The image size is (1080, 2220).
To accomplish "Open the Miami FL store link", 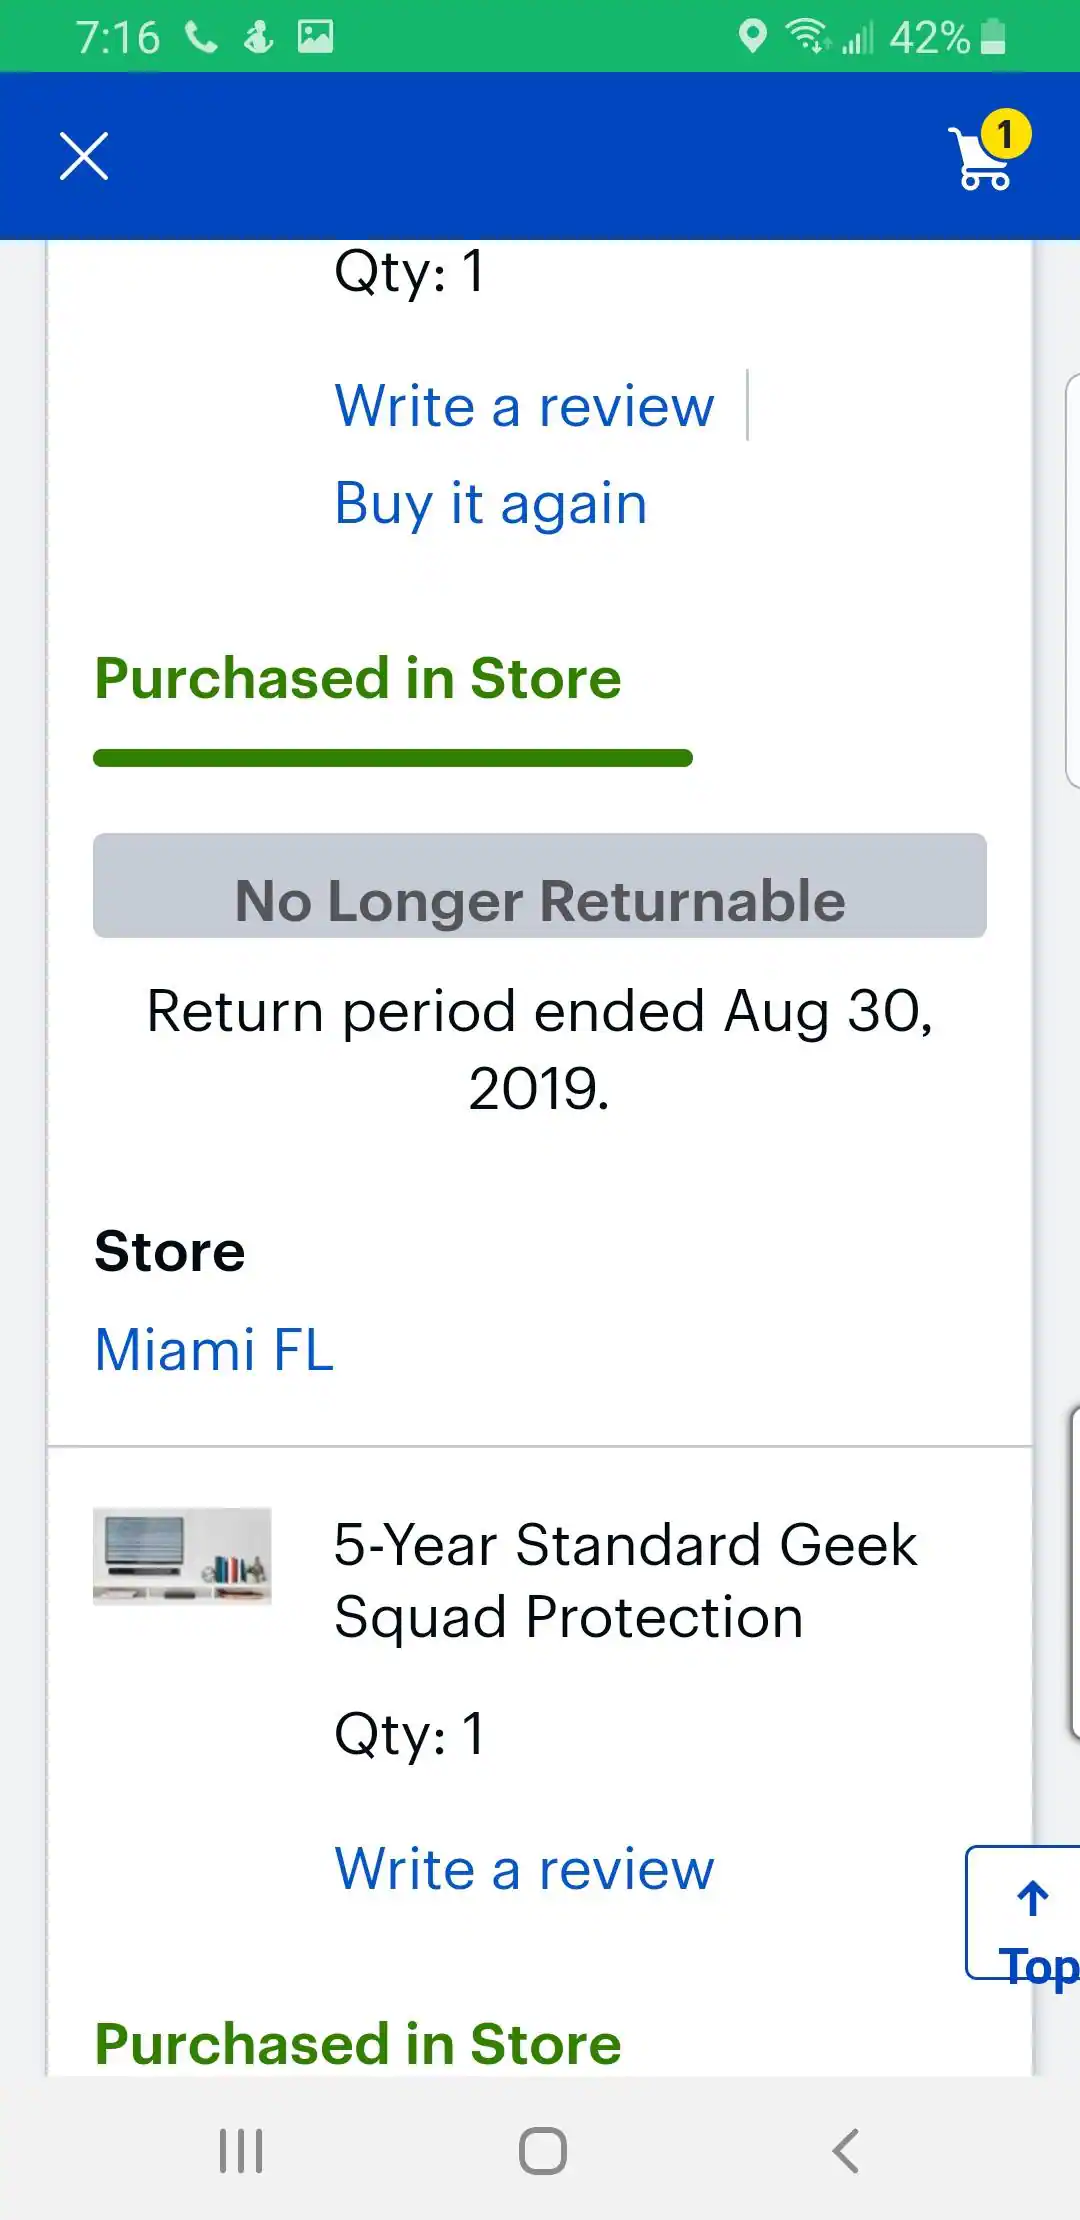I will pos(214,1349).
